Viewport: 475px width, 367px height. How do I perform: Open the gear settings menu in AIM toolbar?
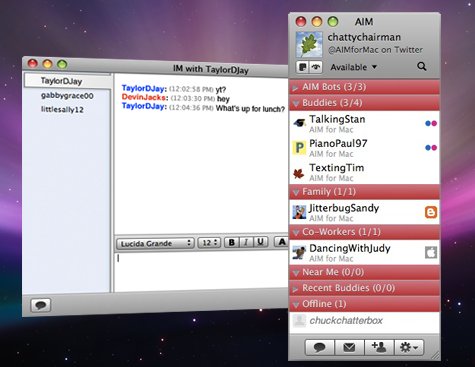pyautogui.click(x=409, y=348)
